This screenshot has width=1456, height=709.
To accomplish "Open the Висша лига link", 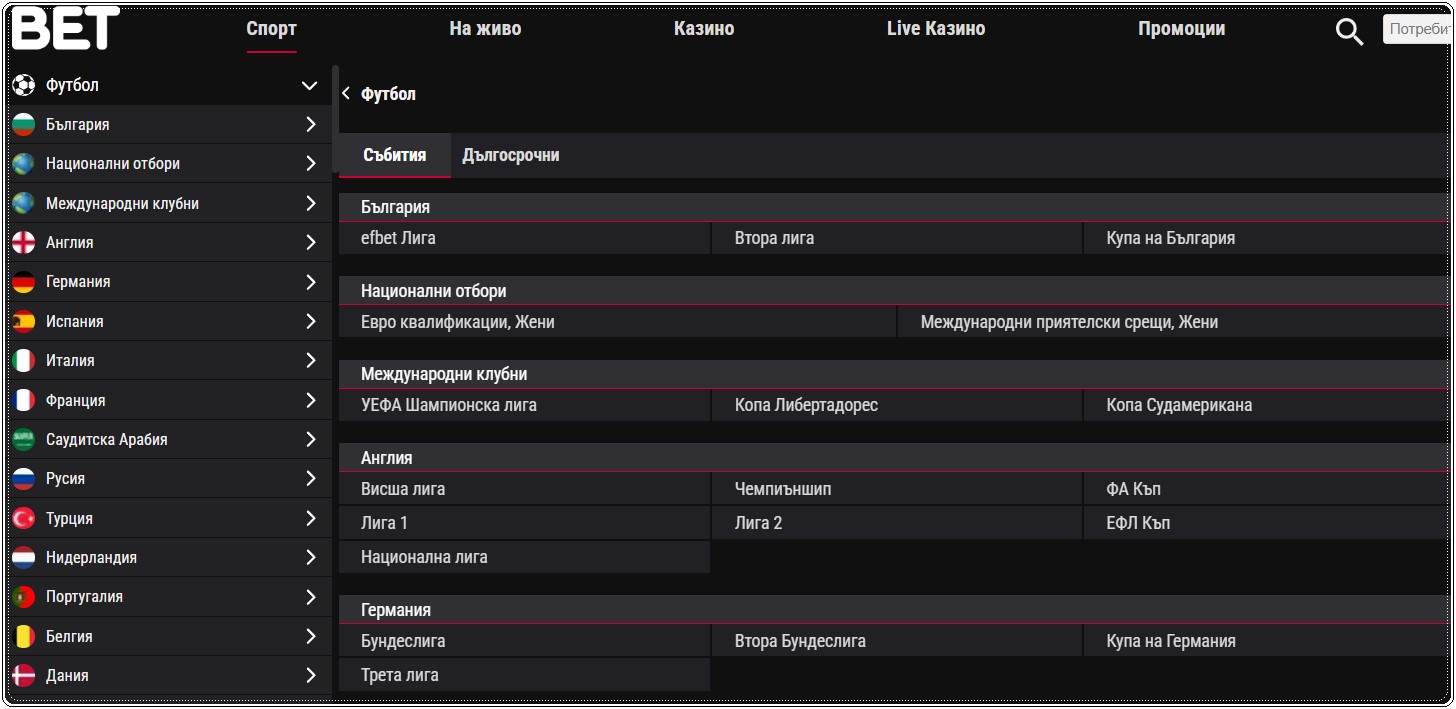I will [403, 489].
